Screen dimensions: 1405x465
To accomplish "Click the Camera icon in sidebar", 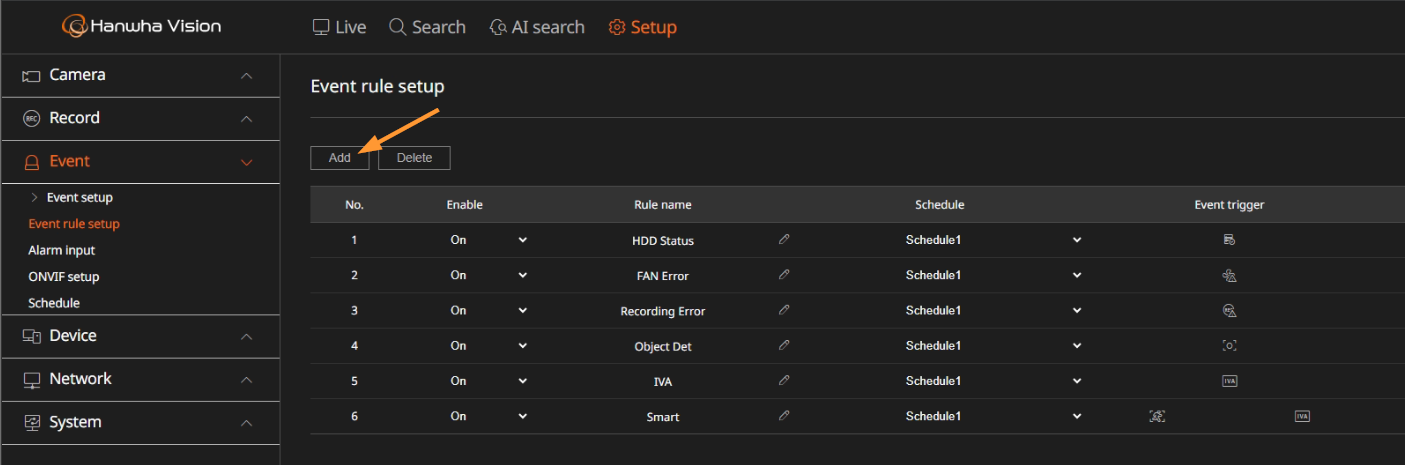I will pos(31,76).
